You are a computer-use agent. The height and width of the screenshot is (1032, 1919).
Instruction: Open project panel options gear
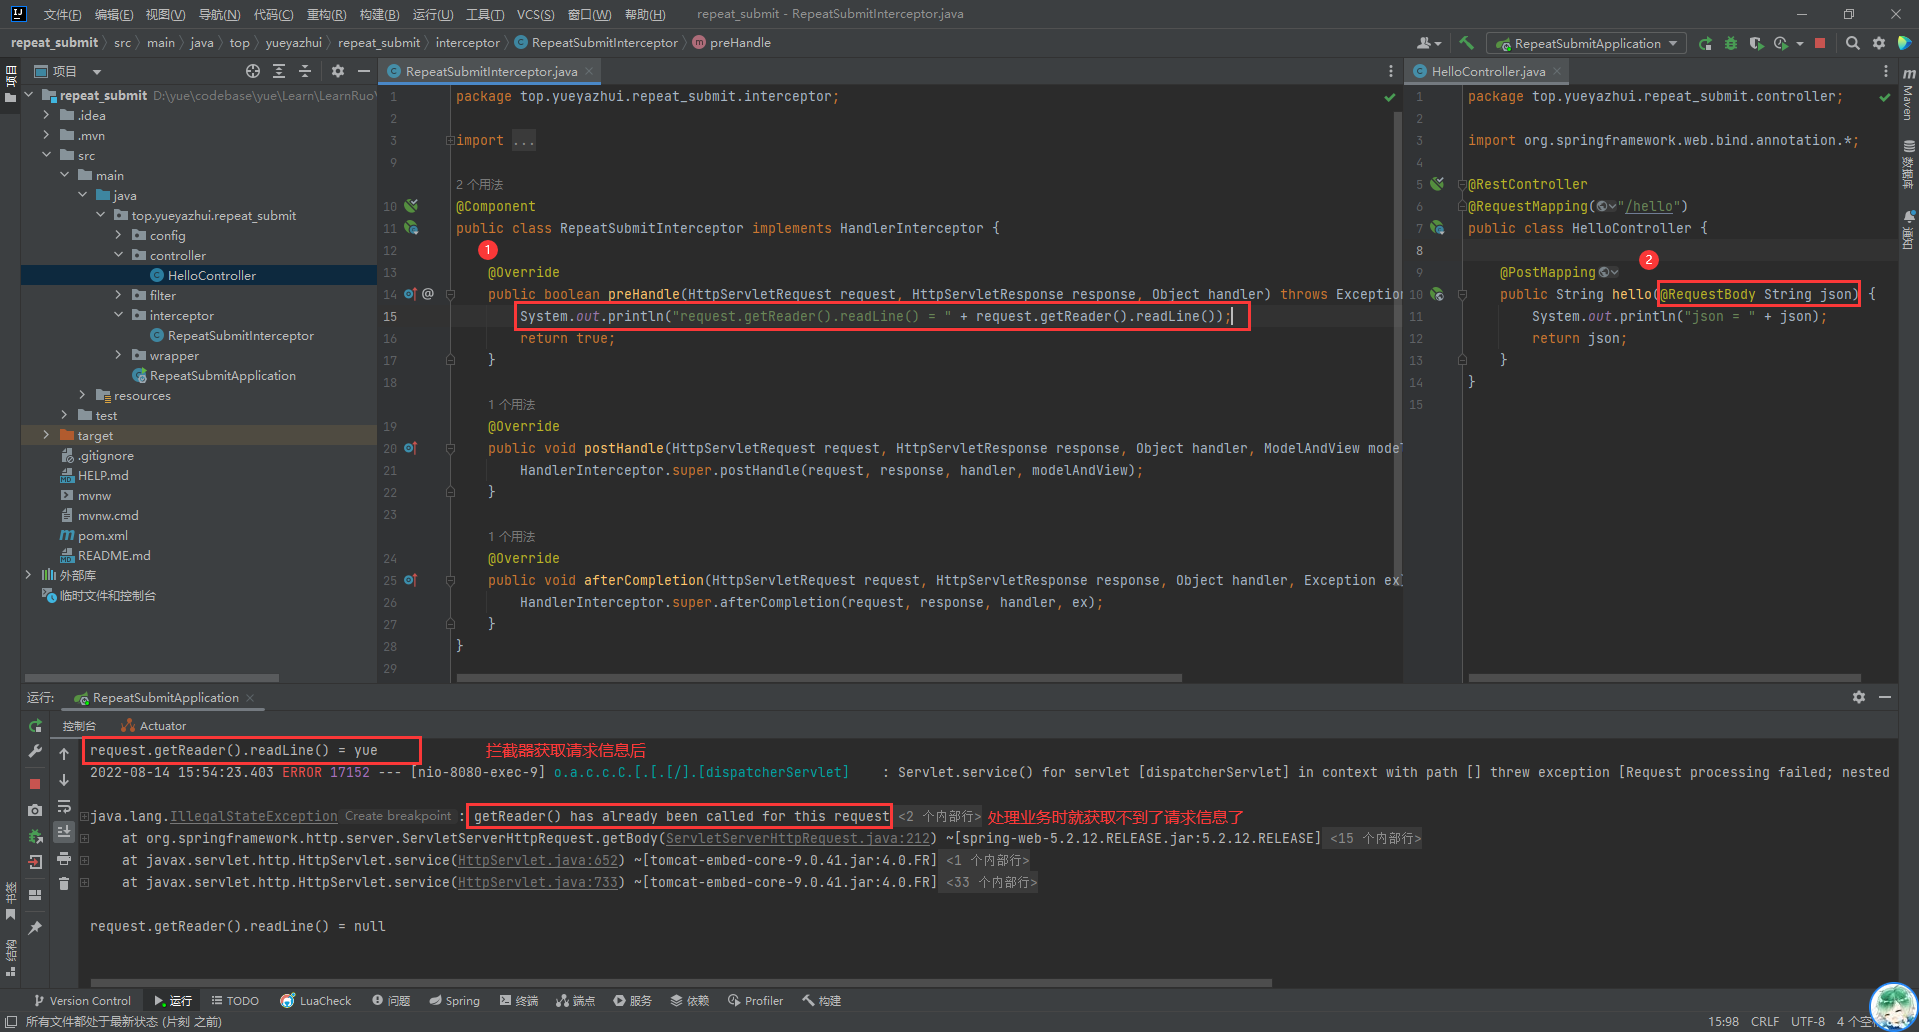pyautogui.click(x=338, y=71)
